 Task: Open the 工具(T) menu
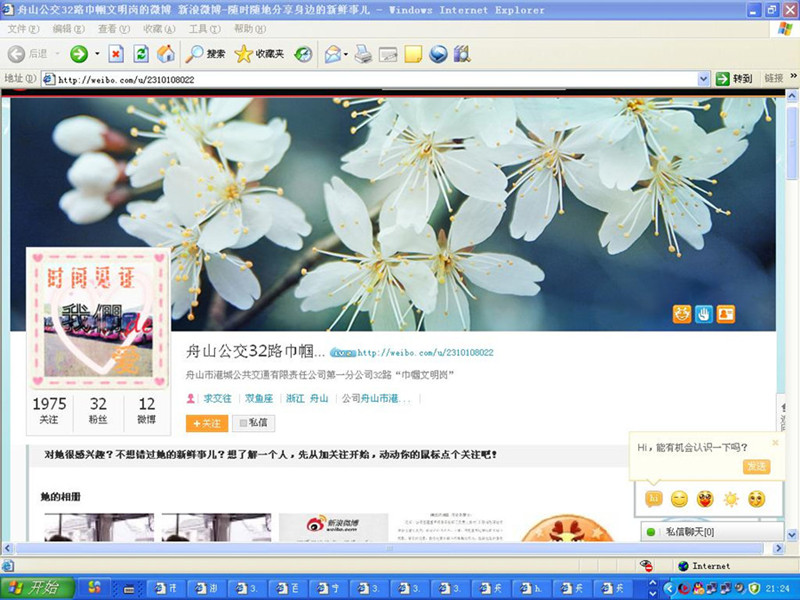click(205, 29)
